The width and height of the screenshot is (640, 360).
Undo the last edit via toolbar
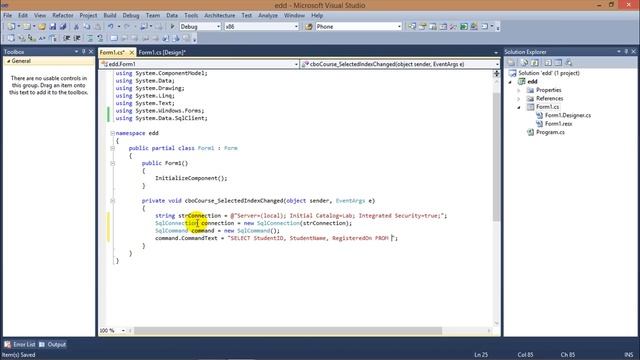click(x=111, y=27)
